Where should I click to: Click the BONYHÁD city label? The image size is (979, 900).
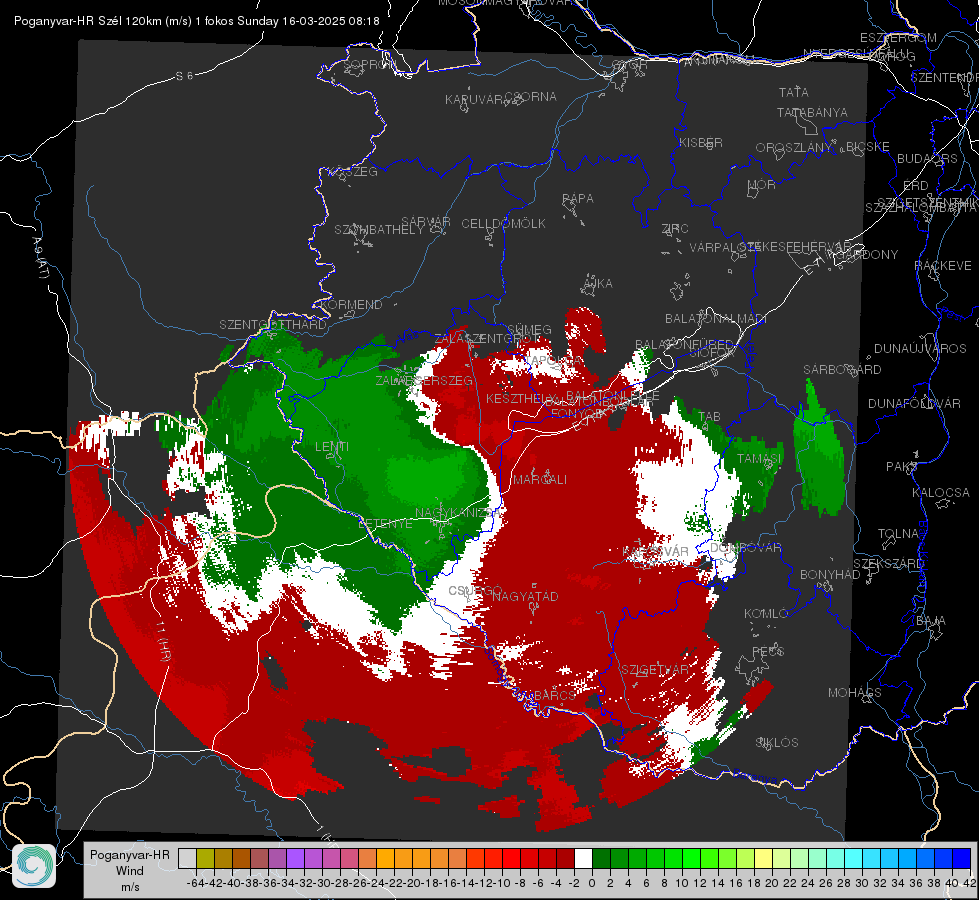point(830,574)
